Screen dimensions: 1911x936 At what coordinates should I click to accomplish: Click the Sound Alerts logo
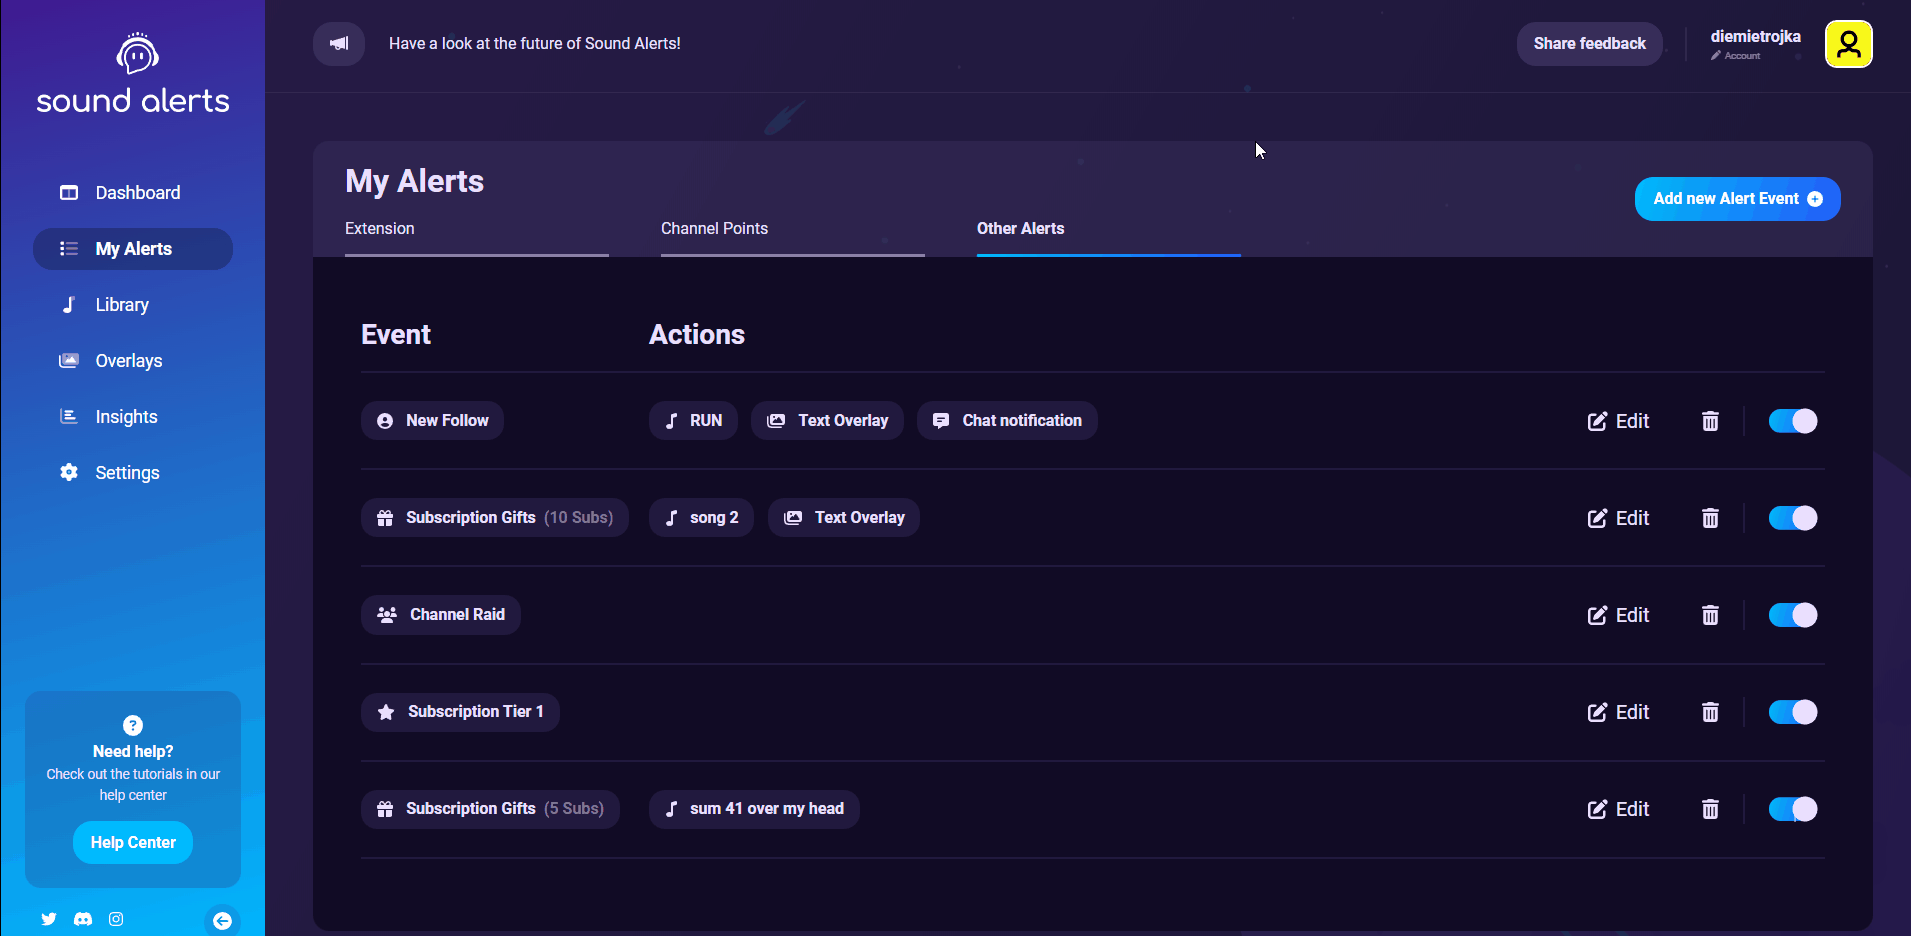pyautogui.click(x=133, y=73)
